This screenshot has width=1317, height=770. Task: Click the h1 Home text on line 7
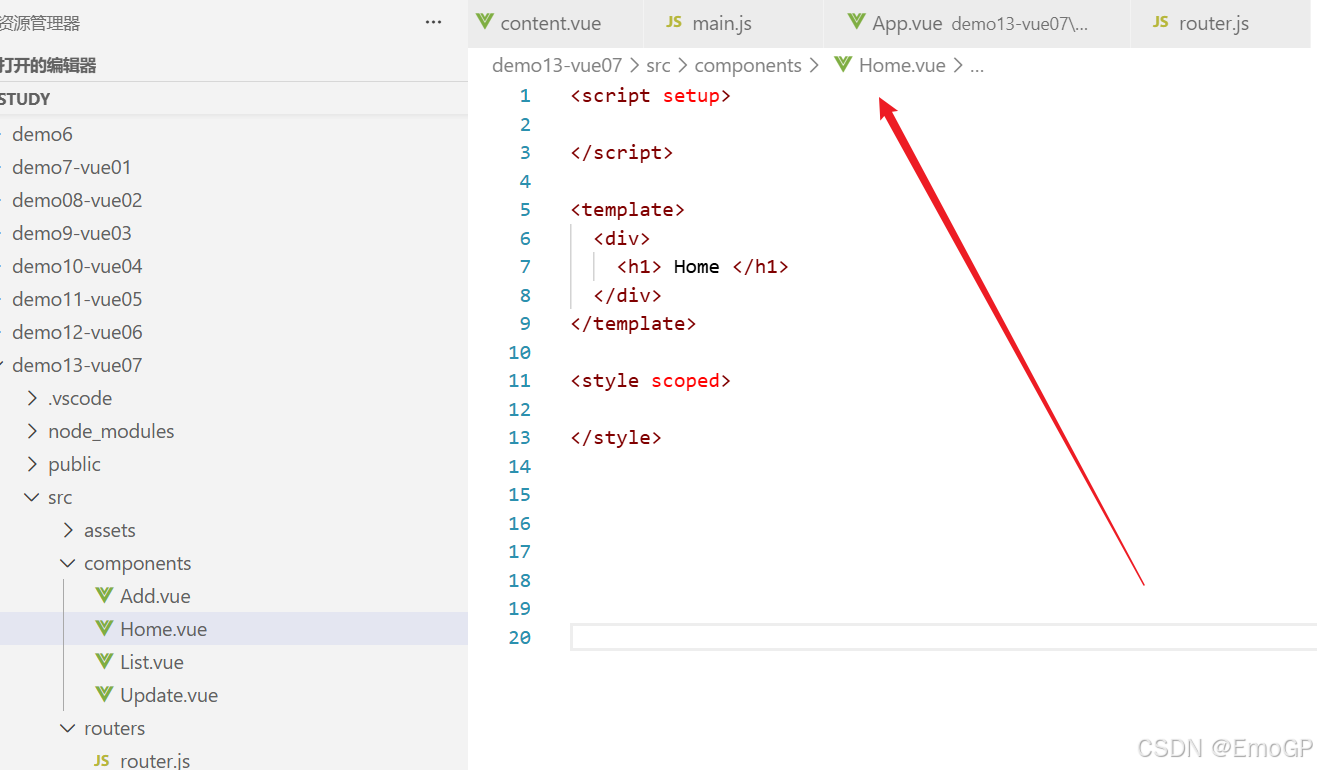[703, 267]
